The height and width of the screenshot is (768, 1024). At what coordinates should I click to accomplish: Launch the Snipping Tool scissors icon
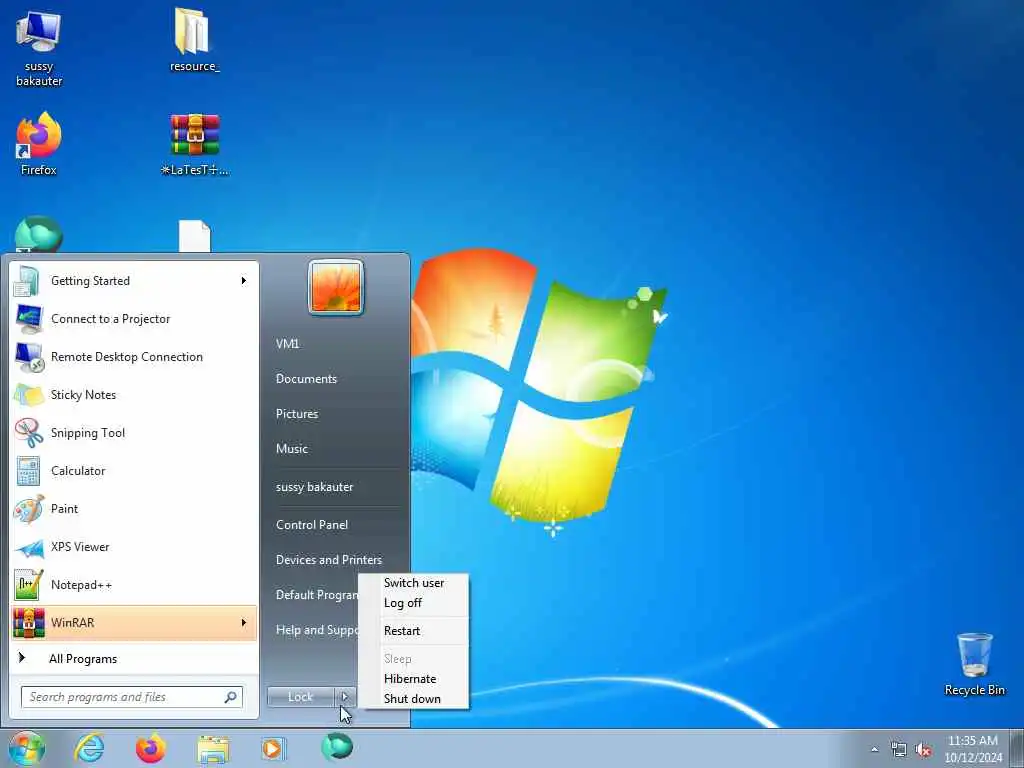point(29,433)
